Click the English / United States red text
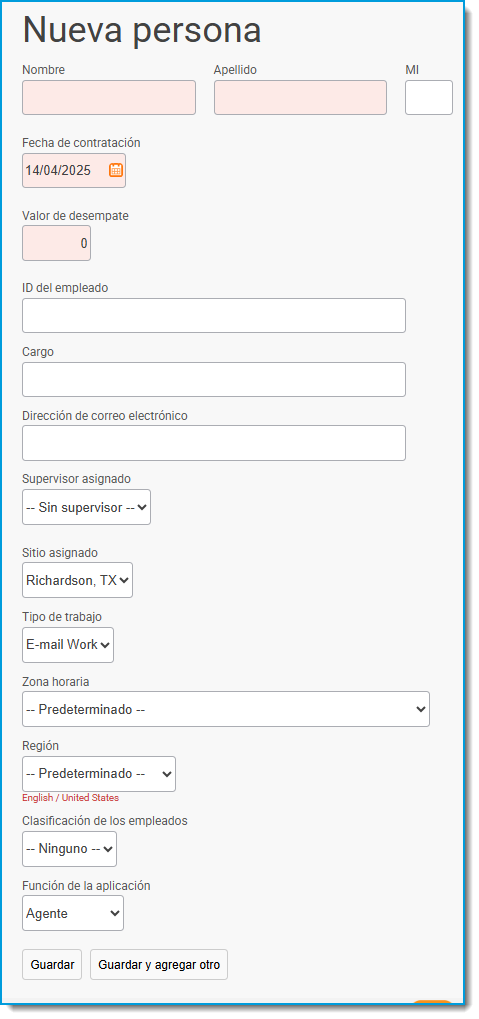This screenshot has width=479, height=1019. pos(70,797)
